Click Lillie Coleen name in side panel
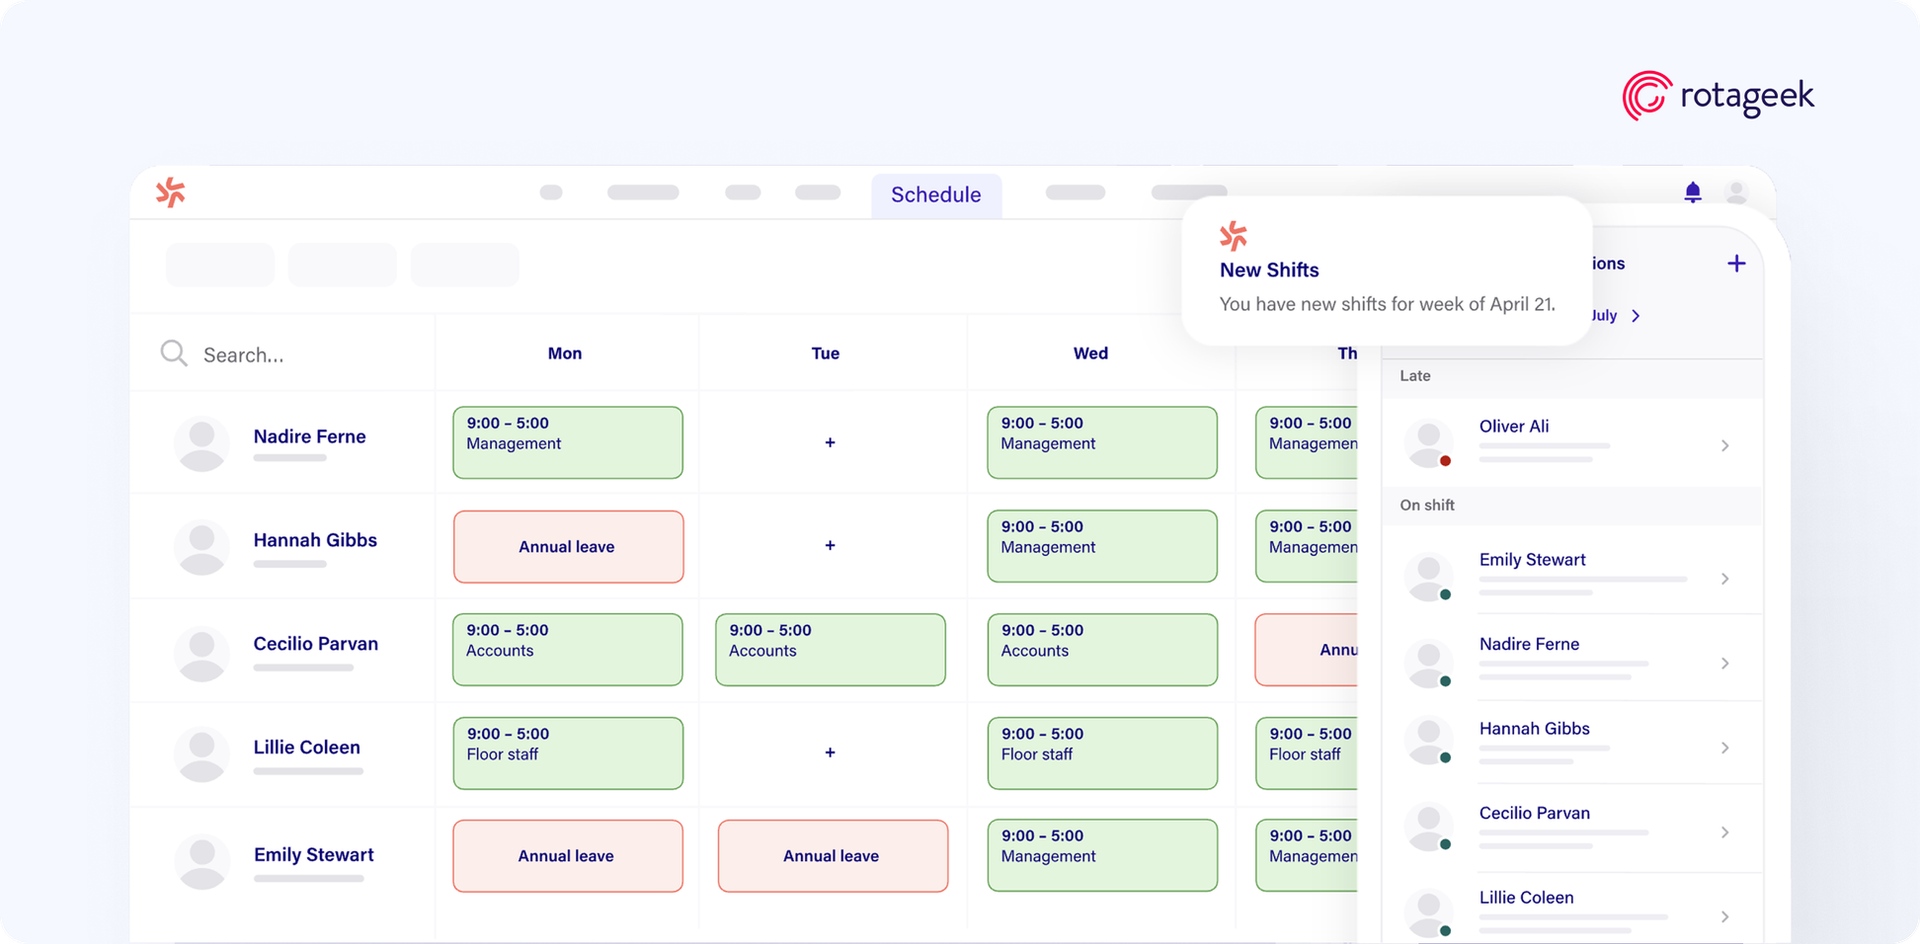The height and width of the screenshot is (944, 1920). (x=1526, y=897)
